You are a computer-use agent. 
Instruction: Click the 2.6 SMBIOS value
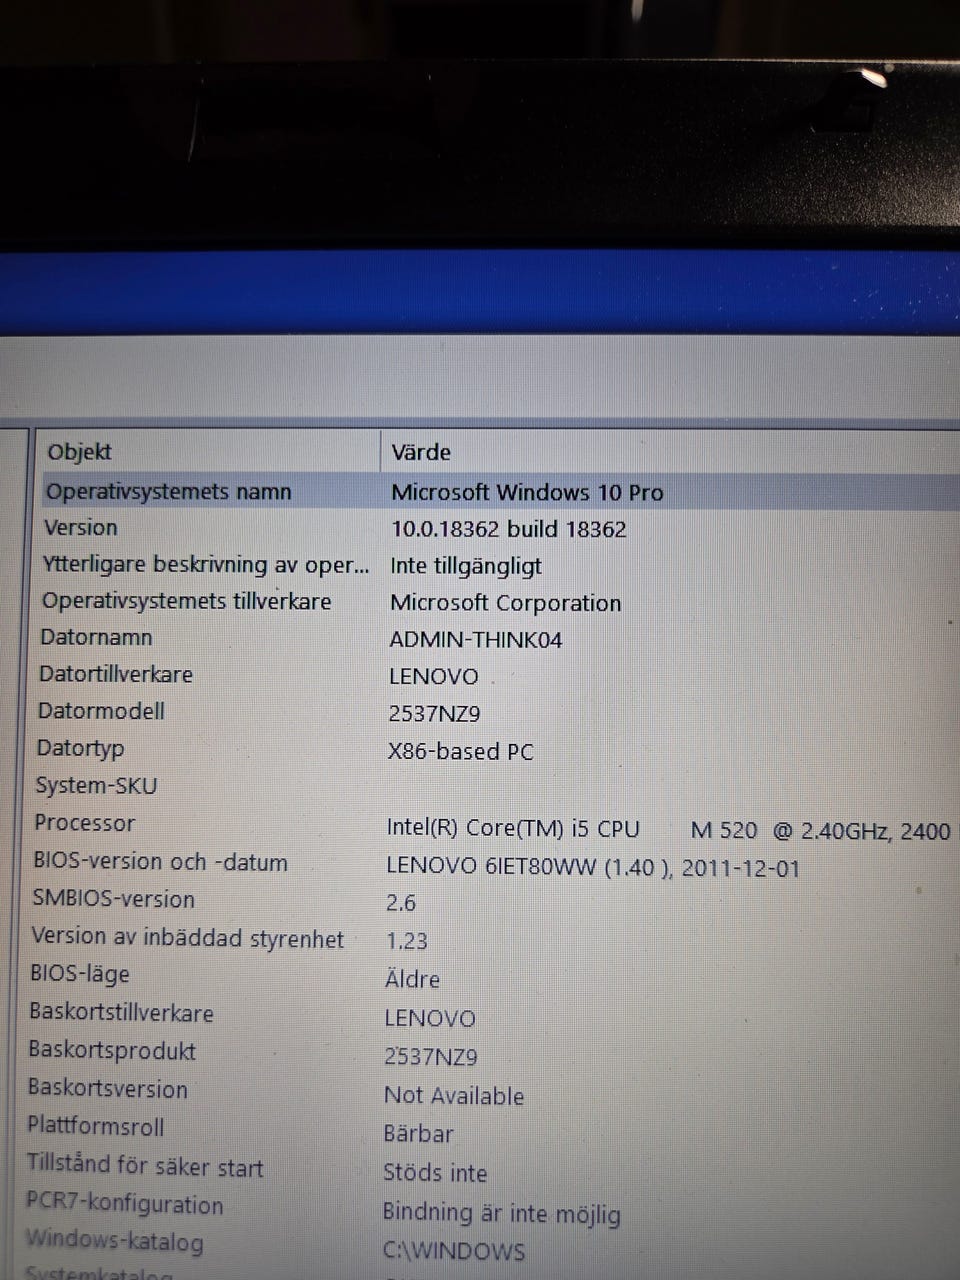pyautogui.click(x=400, y=903)
